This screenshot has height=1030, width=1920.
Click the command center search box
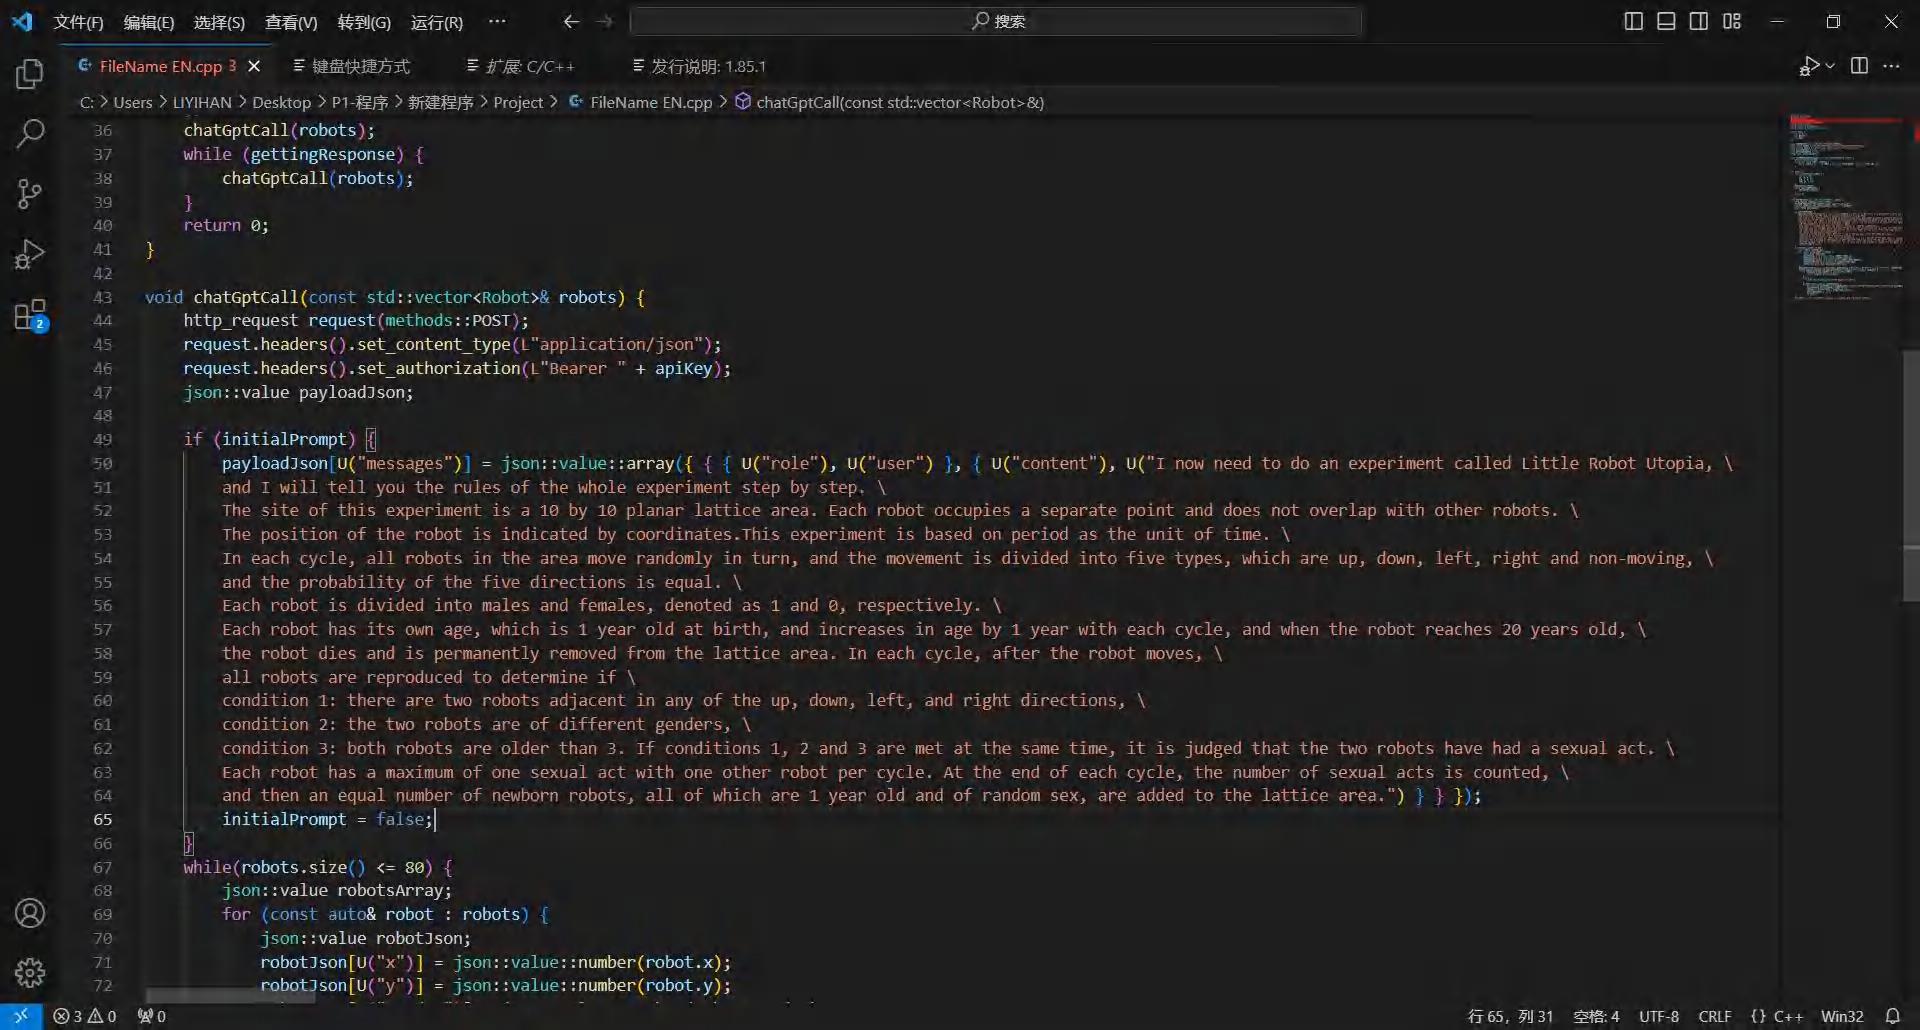[996, 21]
